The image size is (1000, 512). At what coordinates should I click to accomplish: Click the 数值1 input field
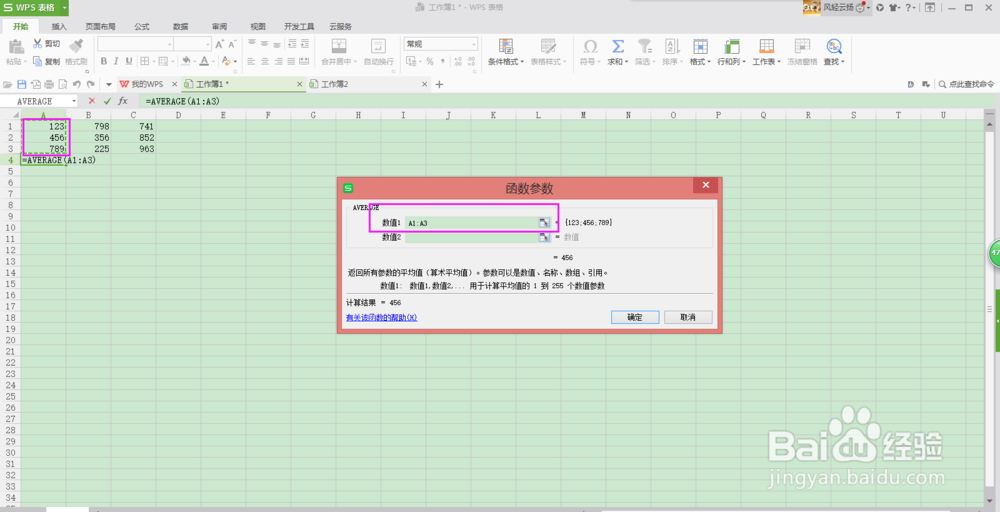tap(472, 223)
